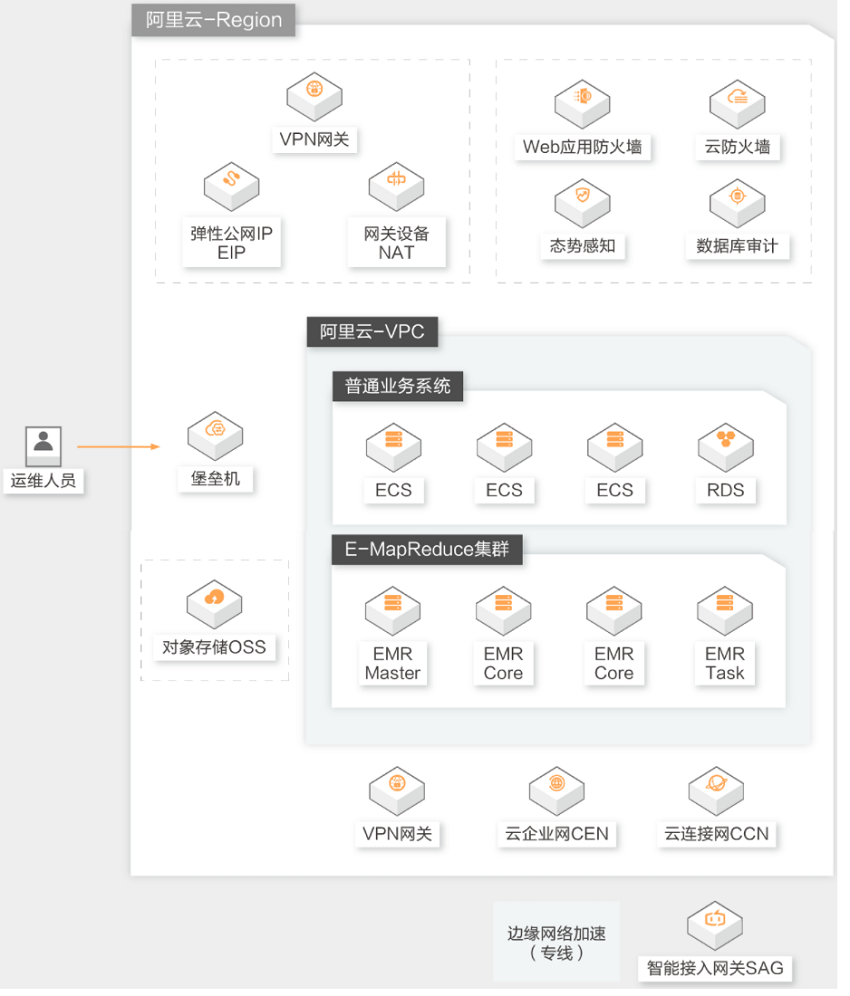Click the EMR Core icon beside EMR Task
Viewport: 850px width, 996px height.
coord(614,610)
